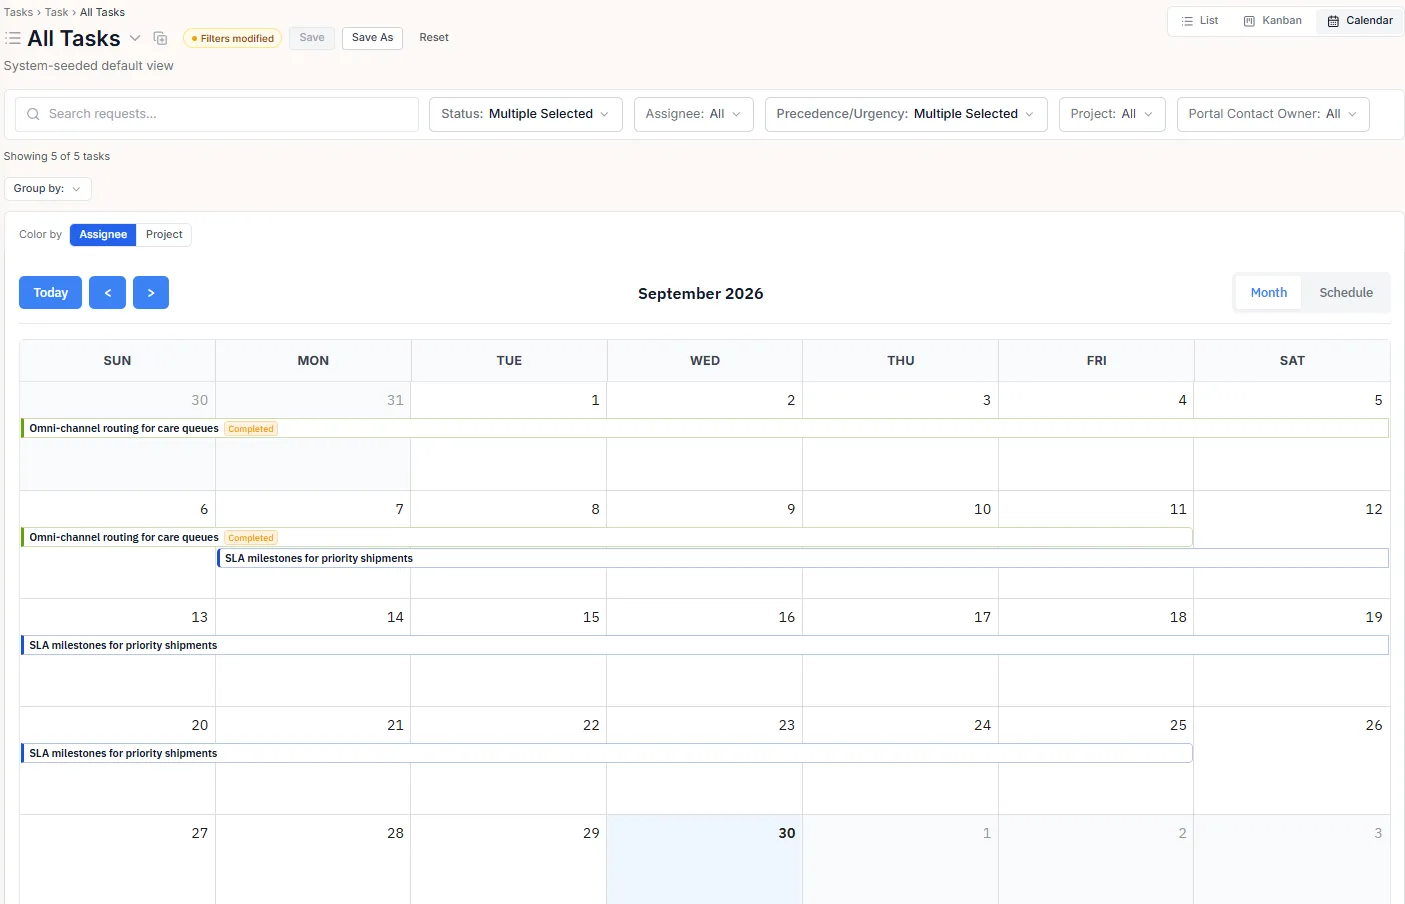Screen dimensions: 1405x904
Task: Click Completed badge in first week row
Action: tap(251, 429)
